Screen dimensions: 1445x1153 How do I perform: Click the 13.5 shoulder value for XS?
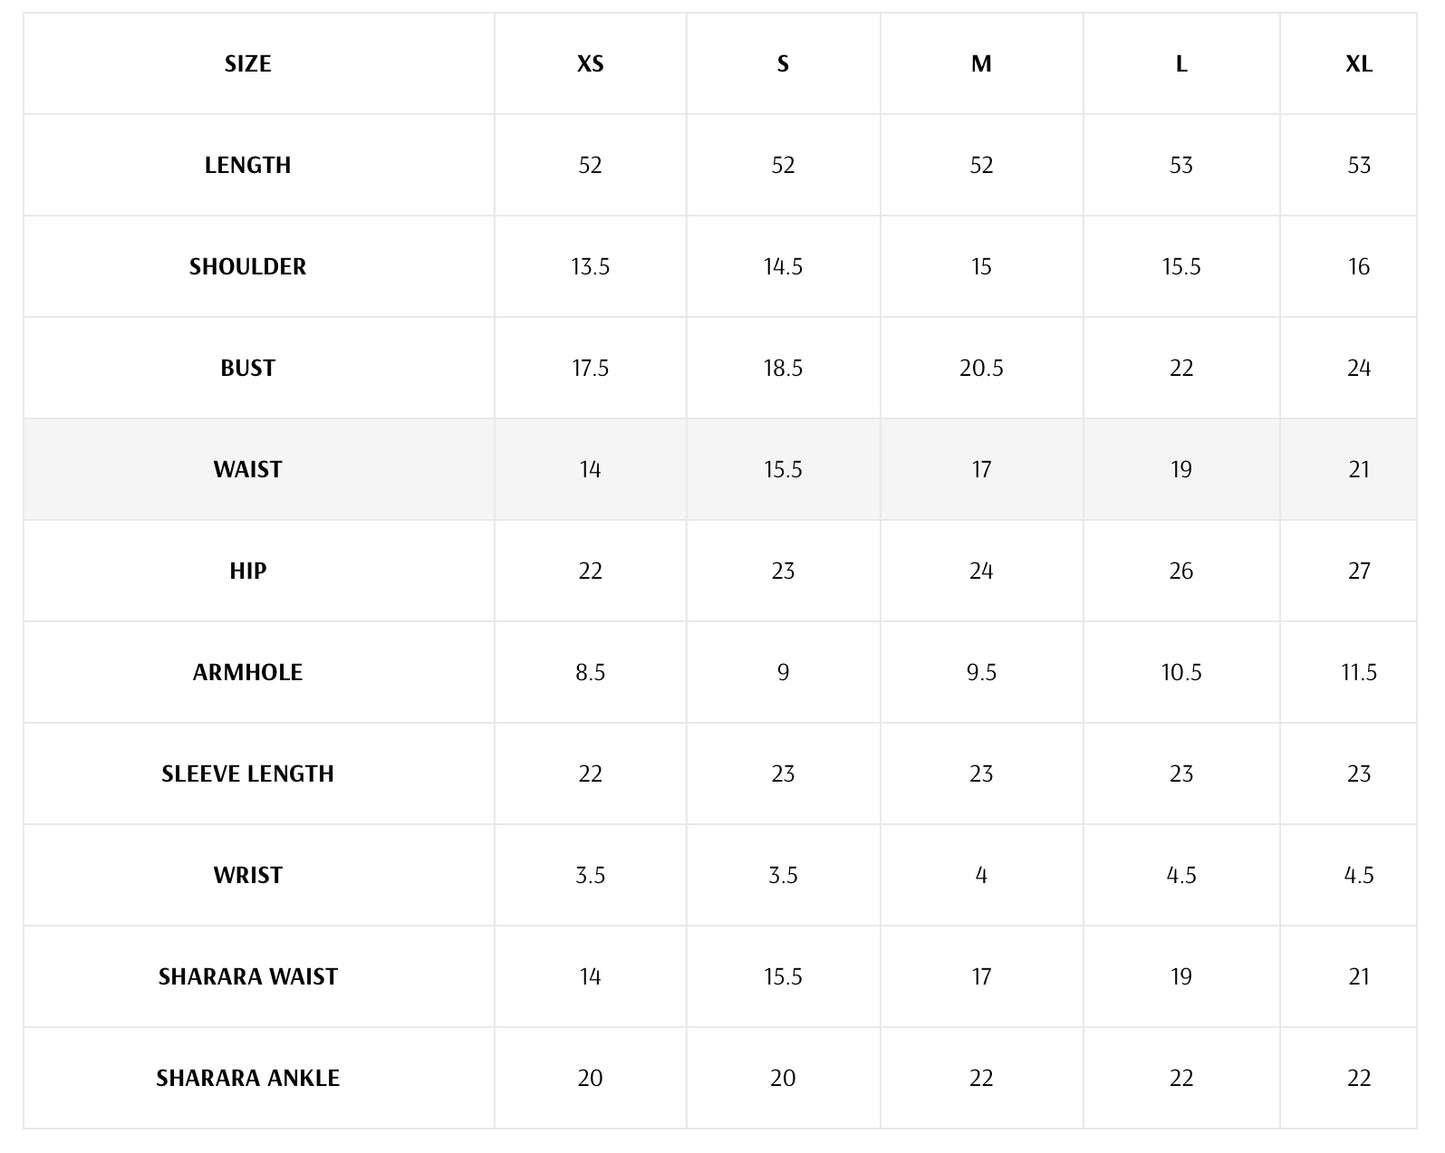[x=590, y=267]
